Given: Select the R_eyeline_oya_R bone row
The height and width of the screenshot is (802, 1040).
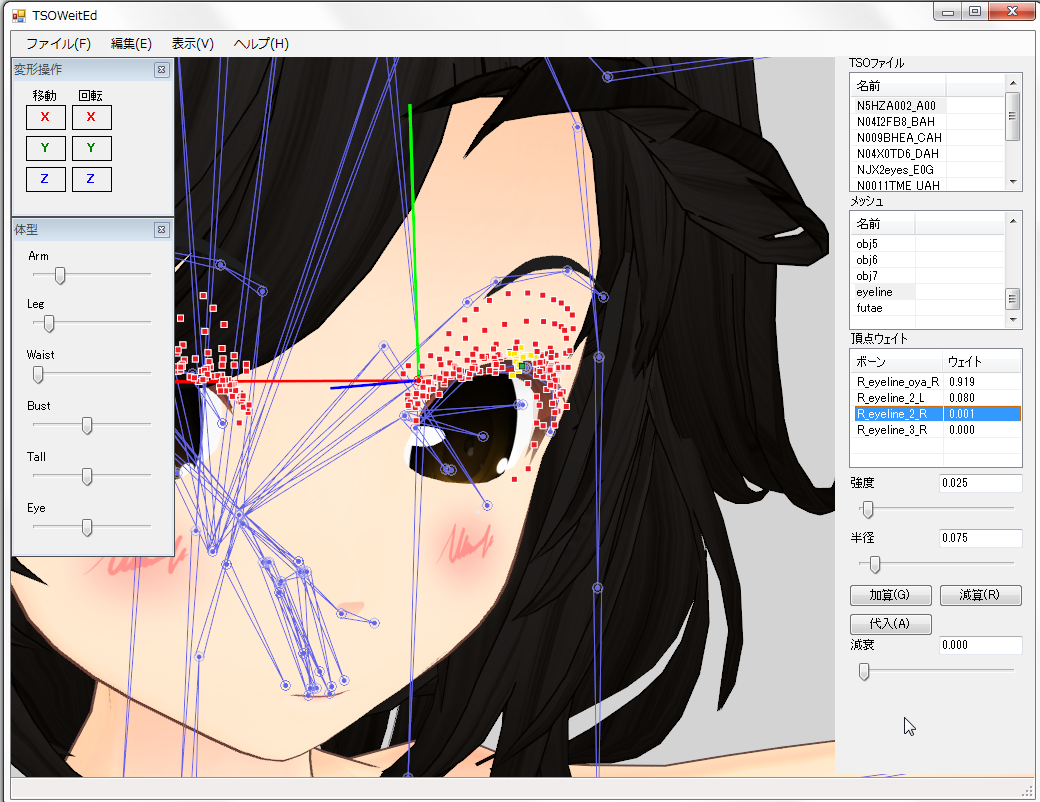Looking at the screenshot, I should coord(897,382).
